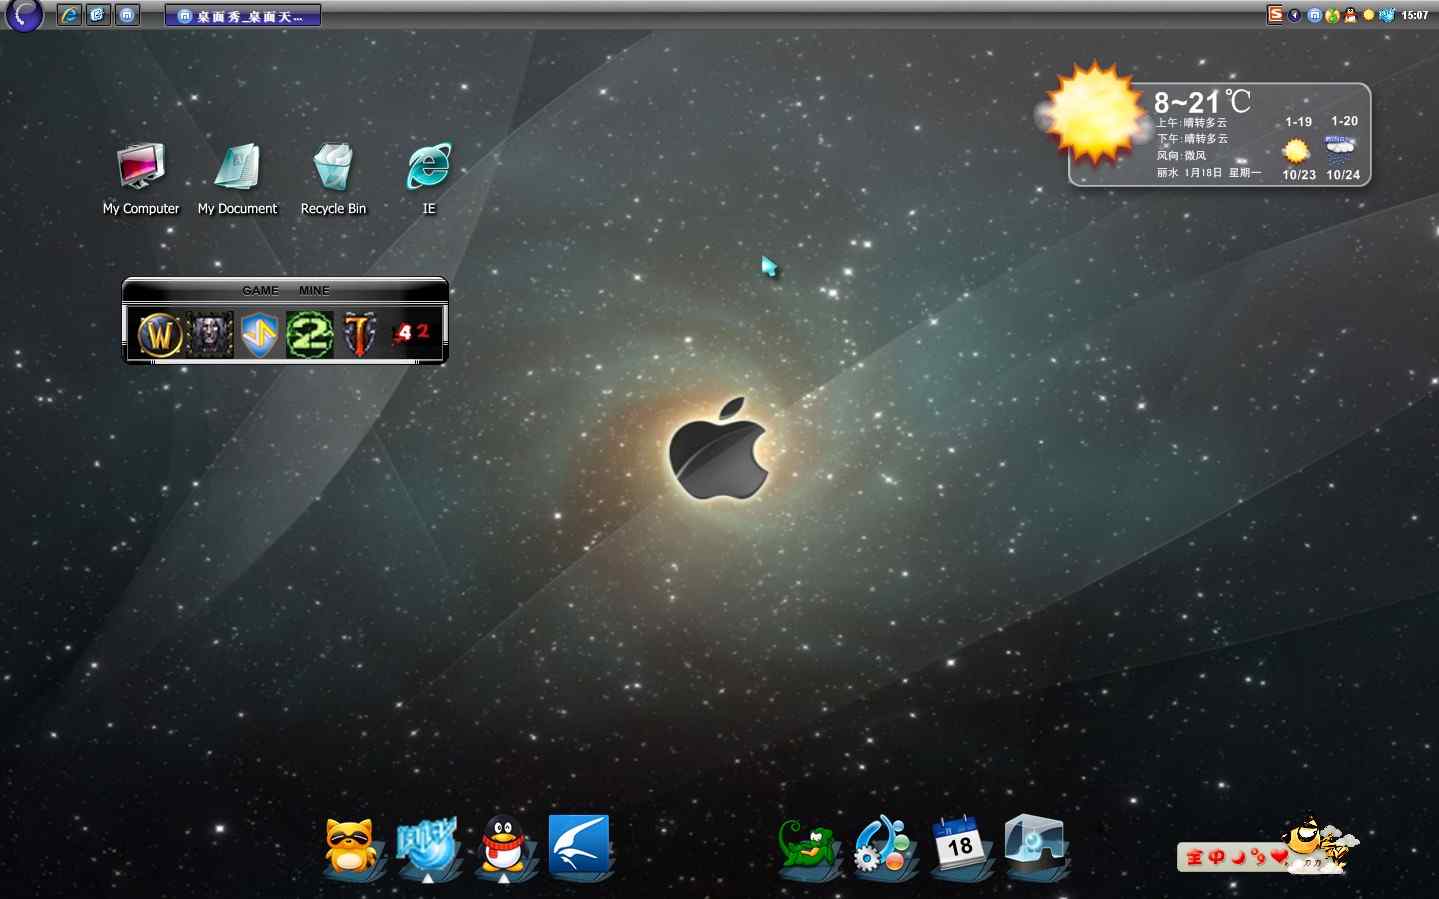The height and width of the screenshot is (899, 1439).
Task: Click the green and yellow tray icon
Action: pyautogui.click(x=1332, y=15)
